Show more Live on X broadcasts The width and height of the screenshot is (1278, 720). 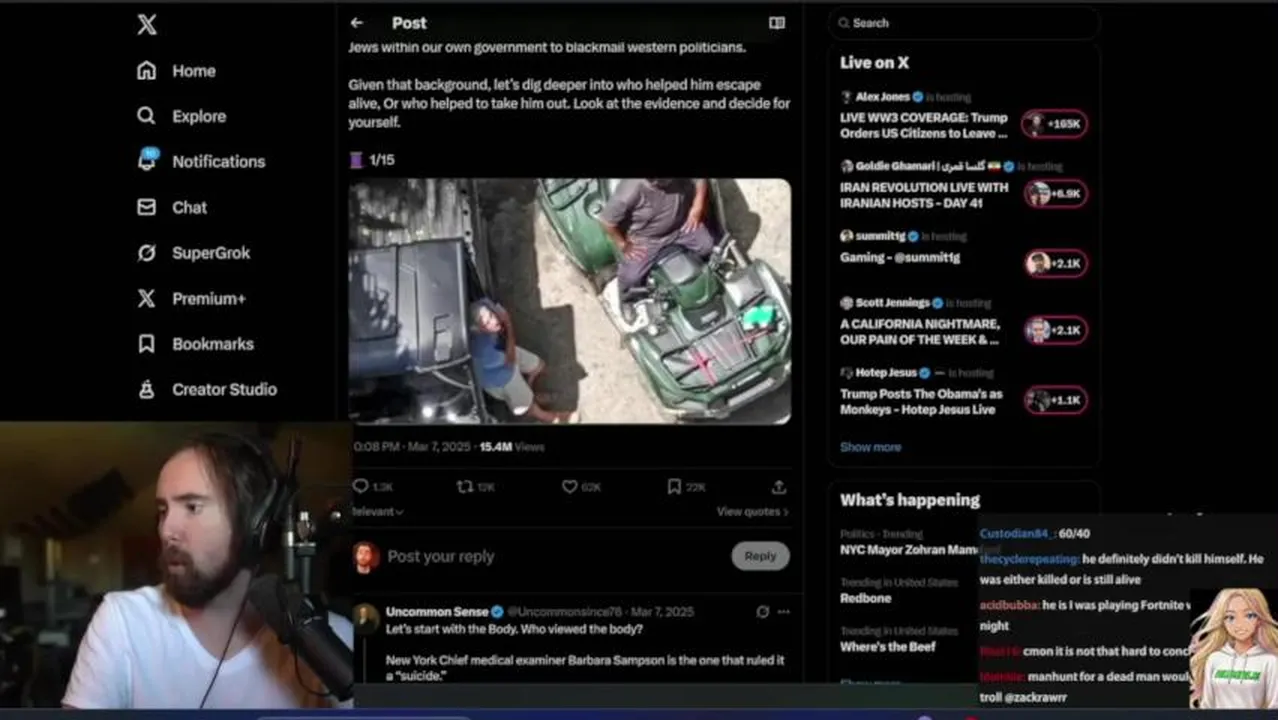(870, 447)
